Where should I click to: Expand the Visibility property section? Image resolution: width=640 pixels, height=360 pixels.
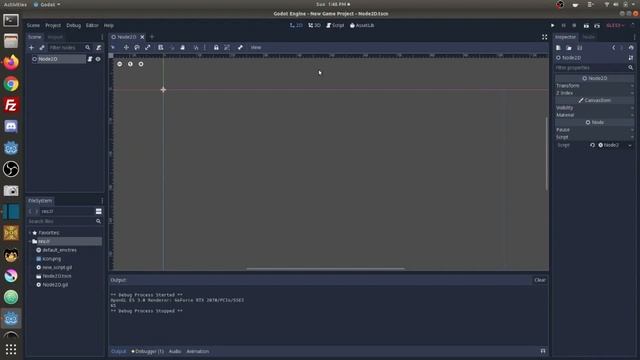(x=595, y=108)
